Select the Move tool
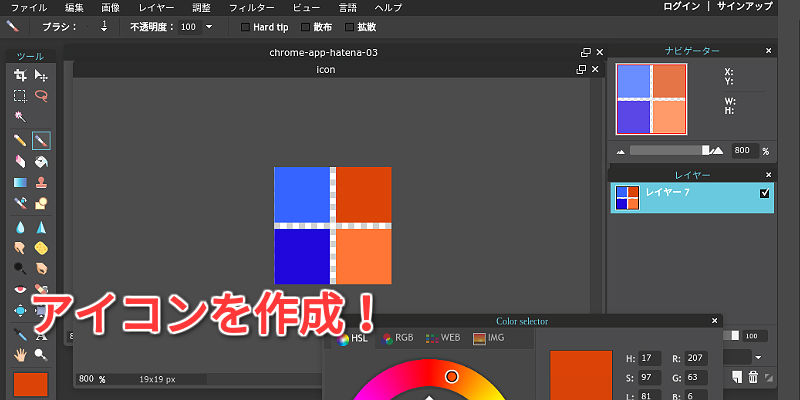800x400 pixels. [x=41, y=76]
